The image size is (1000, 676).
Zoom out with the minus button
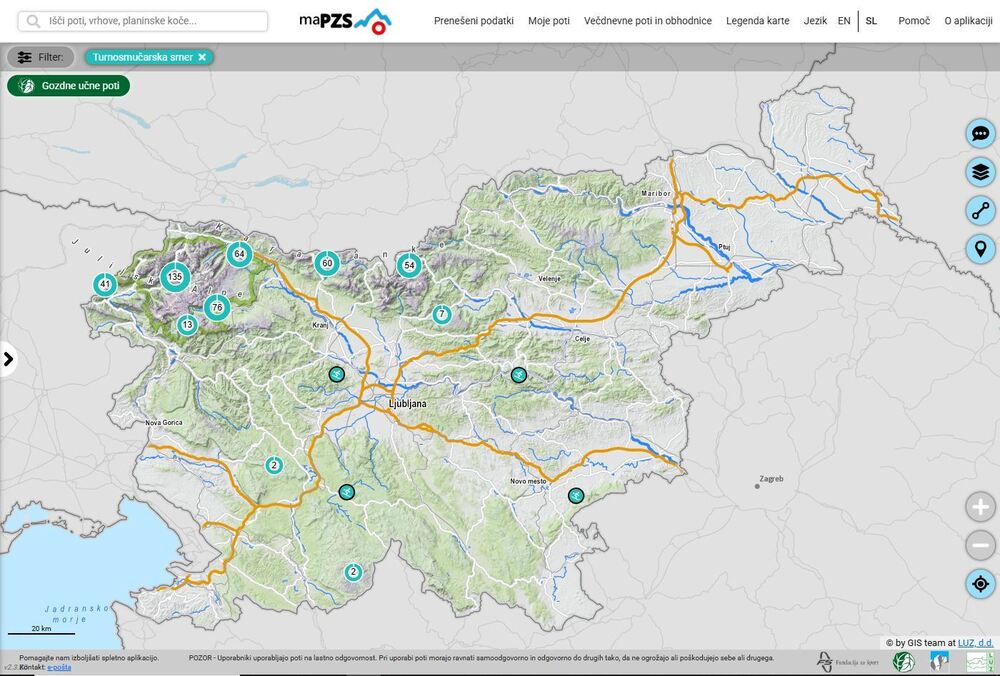980,546
